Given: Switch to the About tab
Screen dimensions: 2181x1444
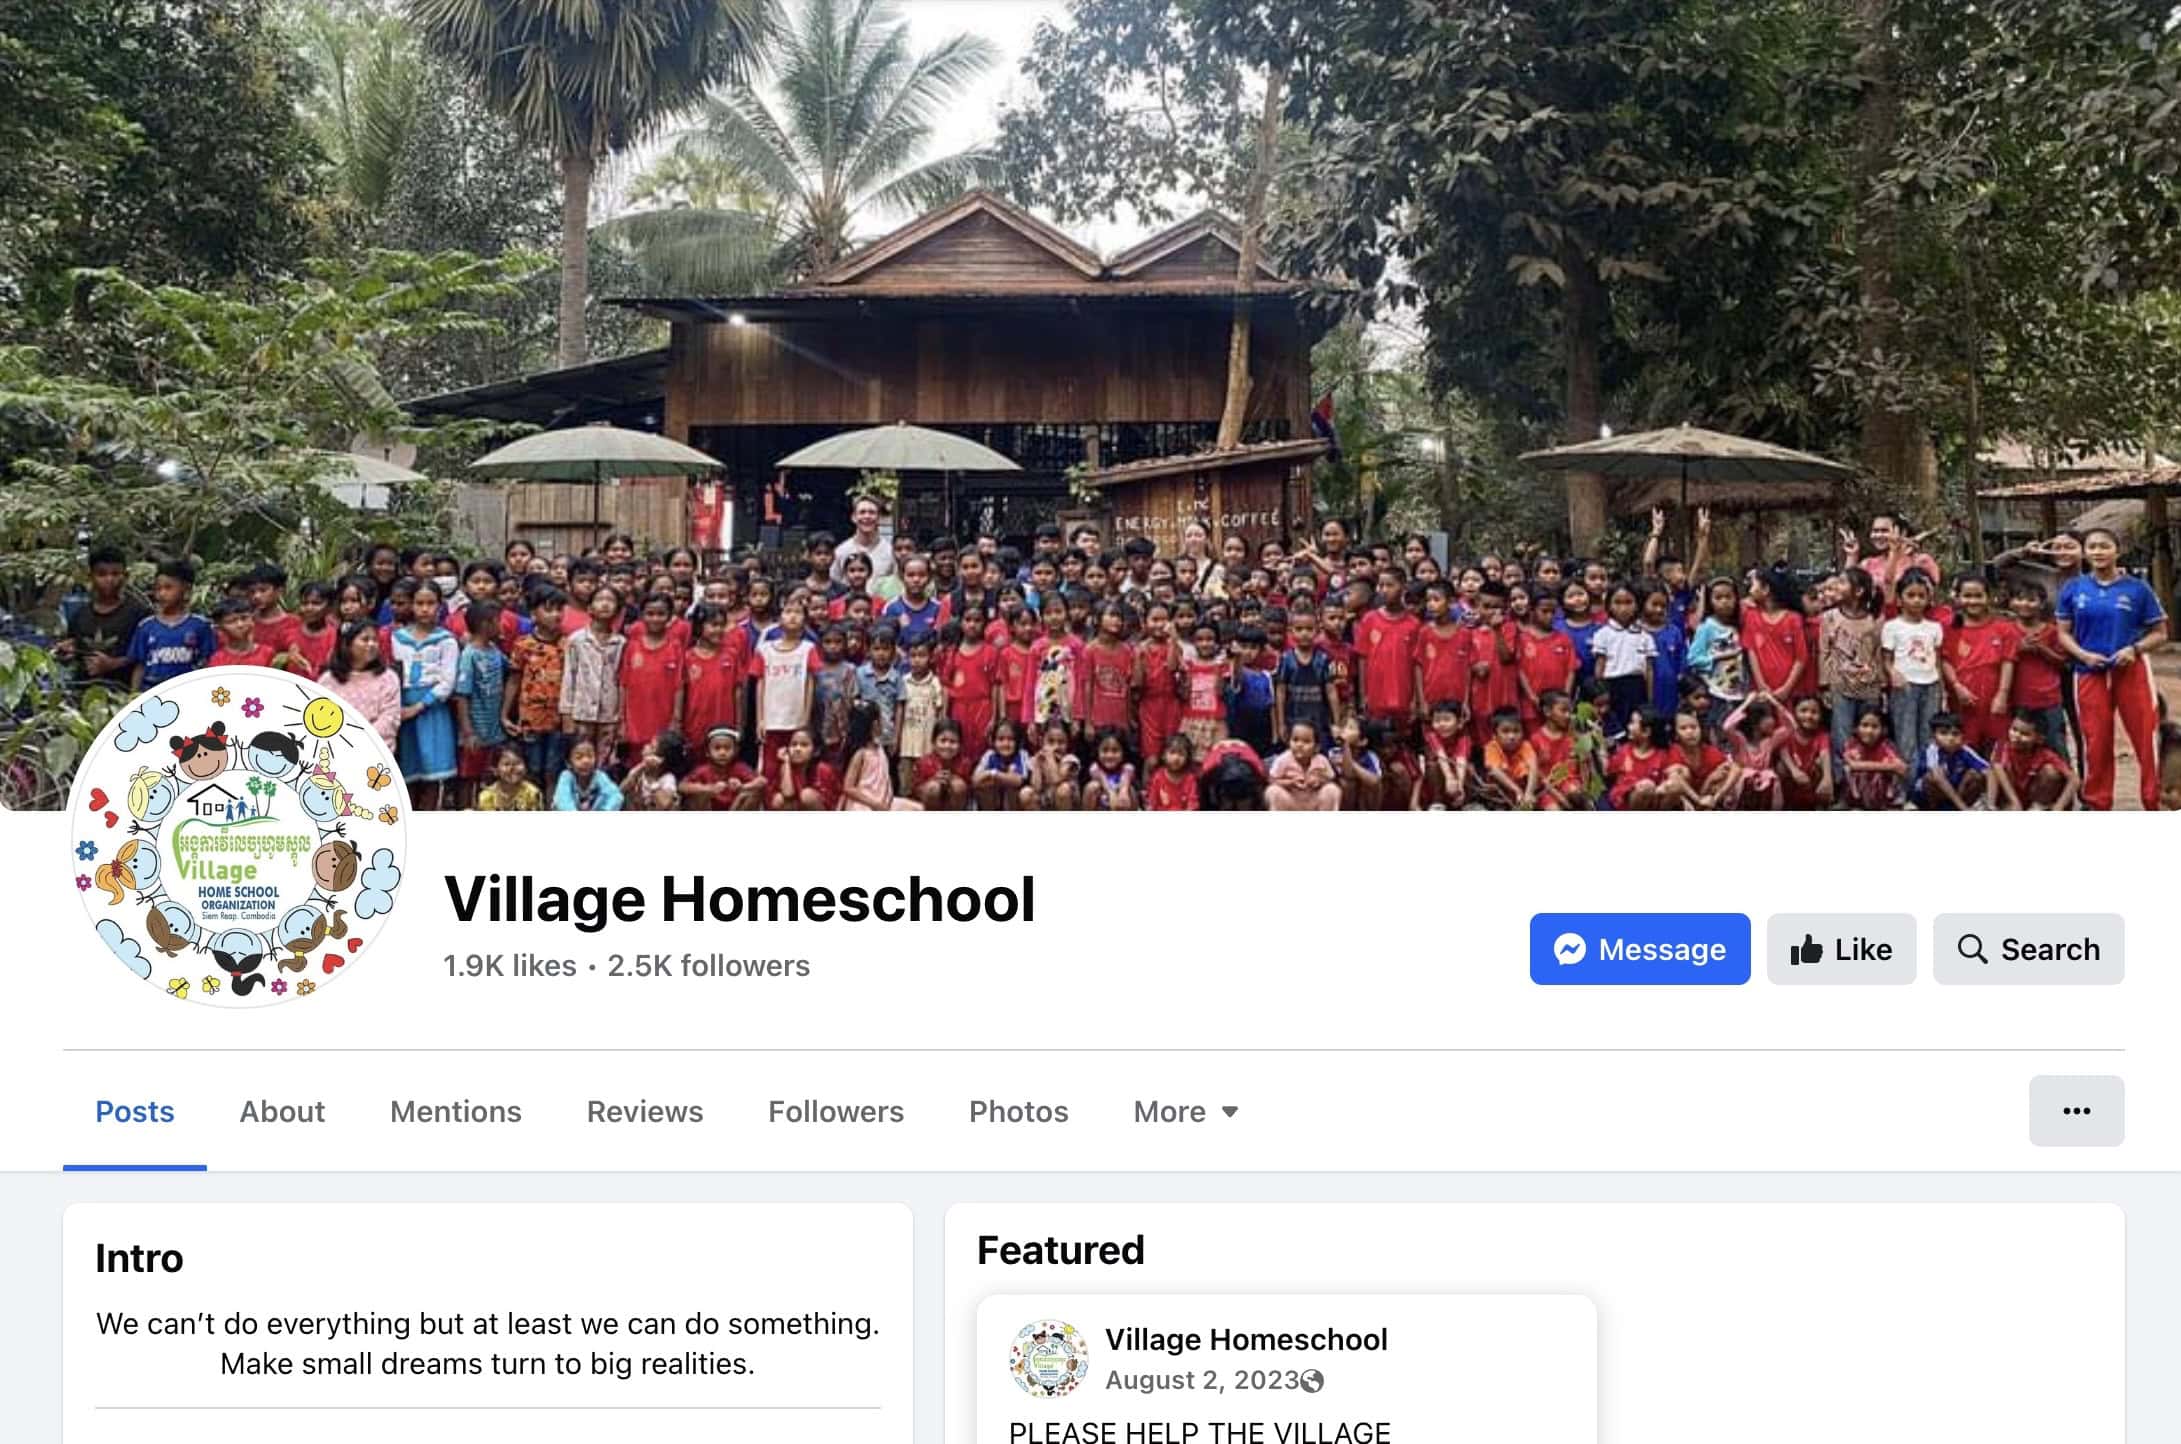Looking at the screenshot, I should tap(282, 1112).
